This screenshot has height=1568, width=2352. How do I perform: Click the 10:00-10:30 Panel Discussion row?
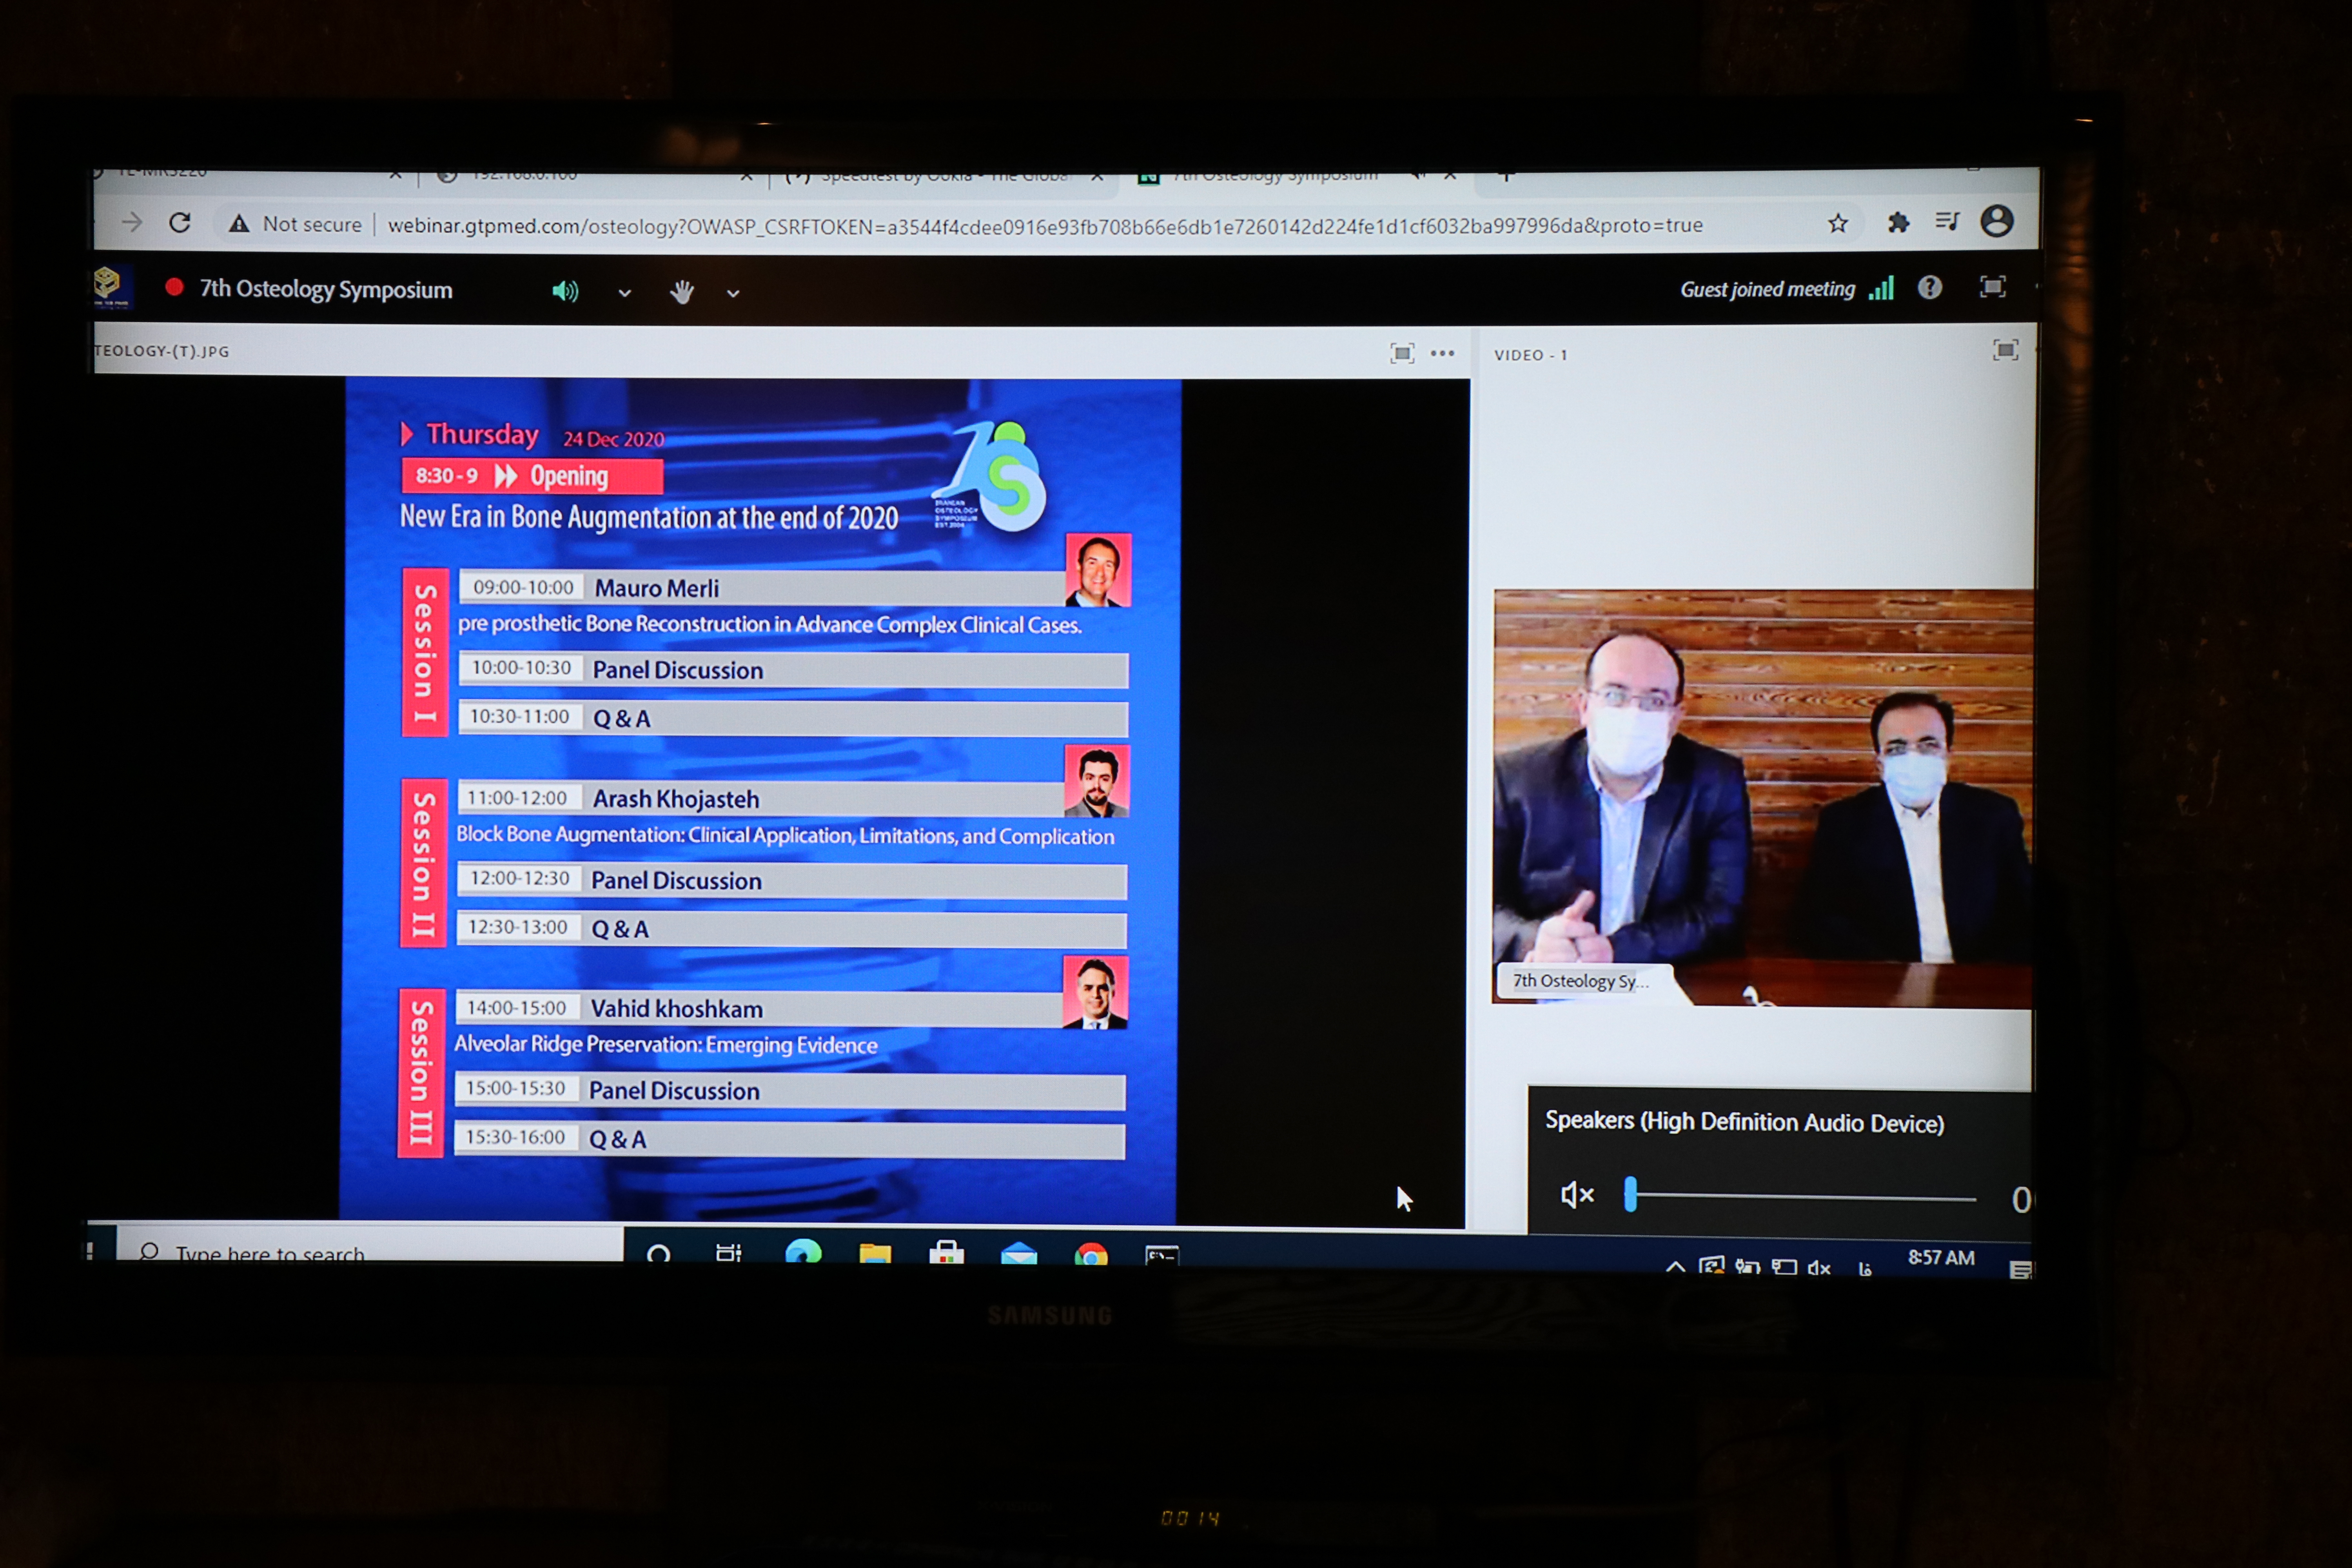tap(793, 669)
